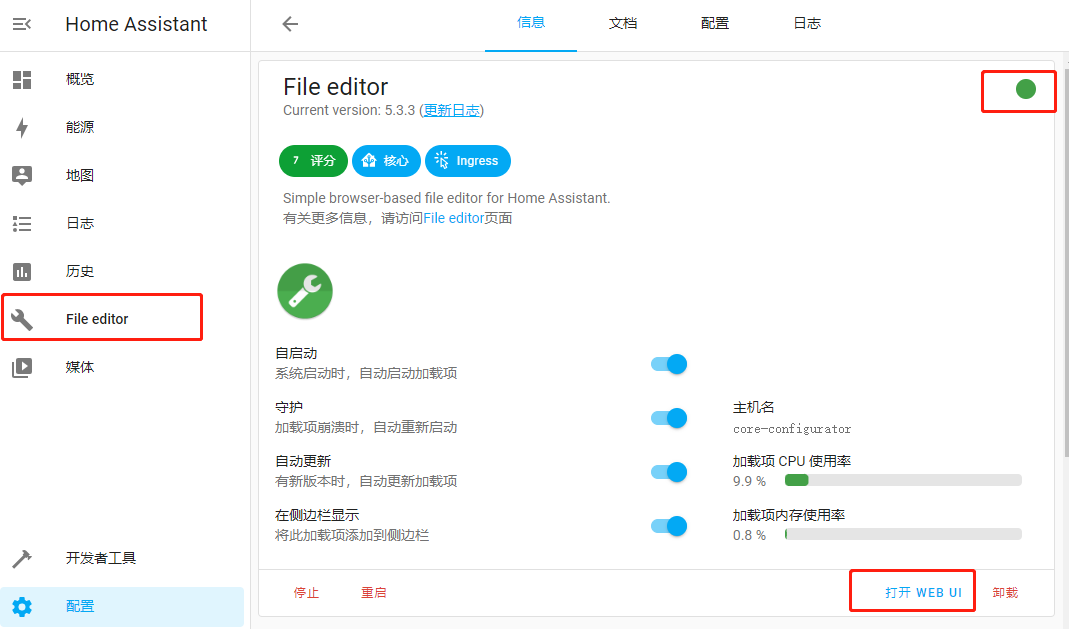Click the File editor heading
1069x629 pixels.
335,87
